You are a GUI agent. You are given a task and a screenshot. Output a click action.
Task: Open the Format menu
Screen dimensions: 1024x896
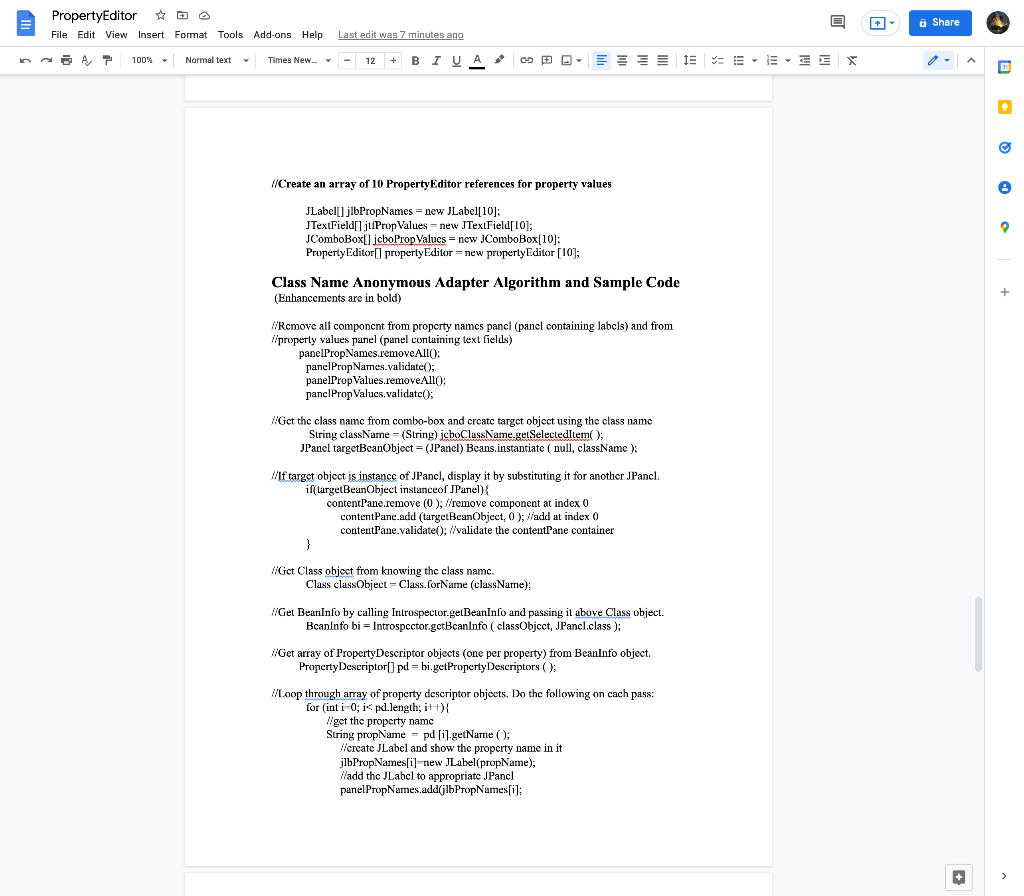tap(190, 34)
